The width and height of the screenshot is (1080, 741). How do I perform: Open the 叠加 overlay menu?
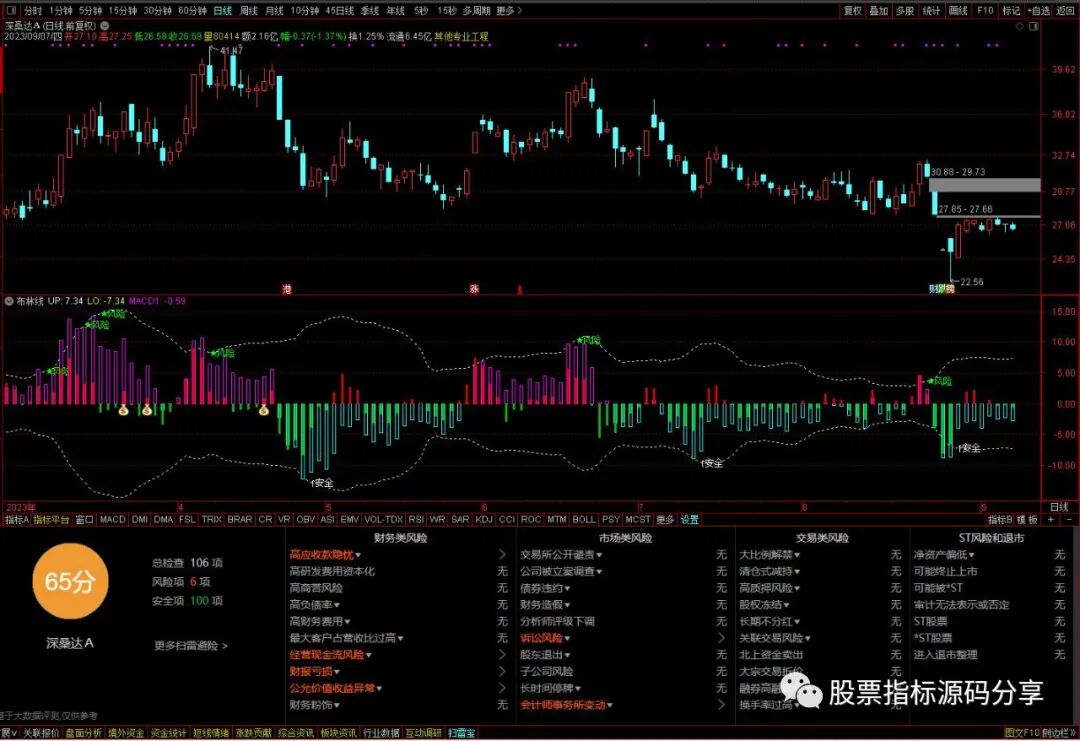pyautogui.click(x=878, y=10)
